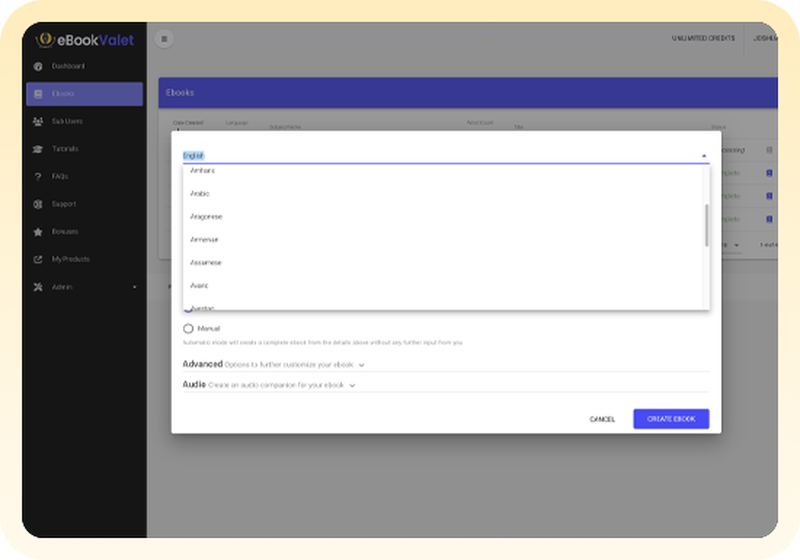Click the English language input field

click(x=430, y=156)
